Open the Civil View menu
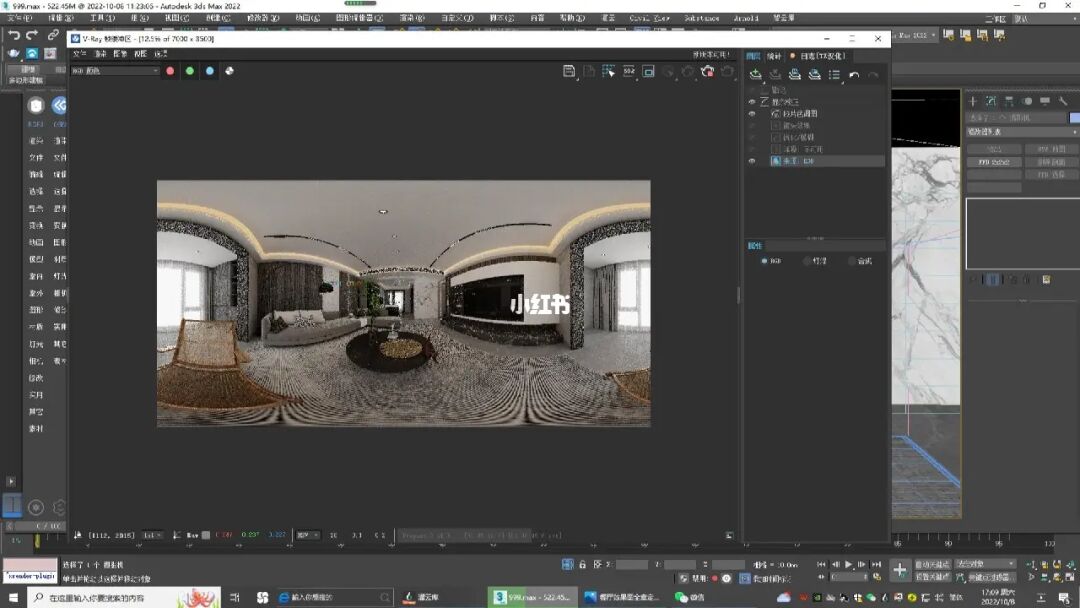This screenshot has width=1080, height=608. [650, 18]
